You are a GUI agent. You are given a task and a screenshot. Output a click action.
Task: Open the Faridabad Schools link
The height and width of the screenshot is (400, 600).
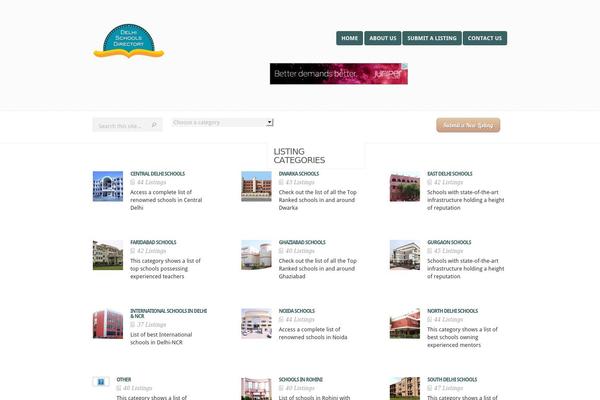point(153,242)
